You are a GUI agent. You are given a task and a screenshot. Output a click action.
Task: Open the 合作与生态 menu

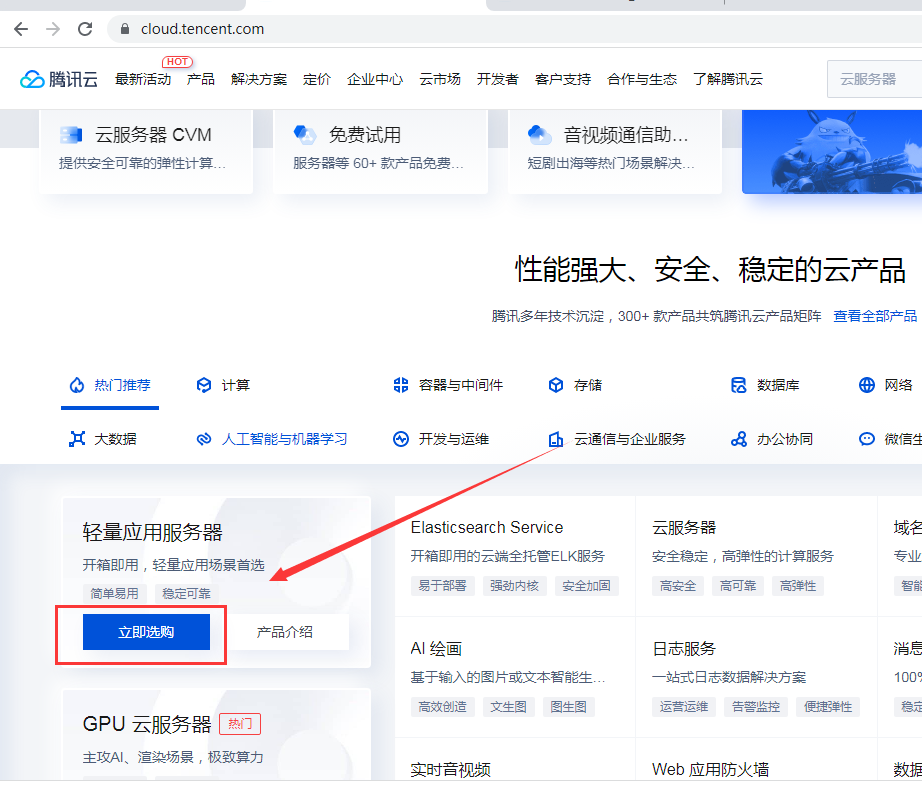click(x=642, y=79)
